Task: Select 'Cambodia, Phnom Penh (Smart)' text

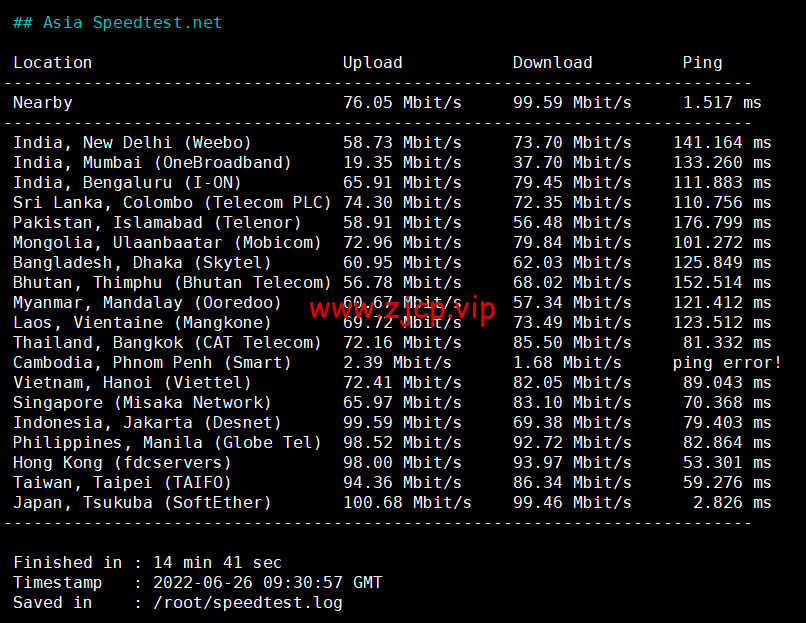Action: 152,363
